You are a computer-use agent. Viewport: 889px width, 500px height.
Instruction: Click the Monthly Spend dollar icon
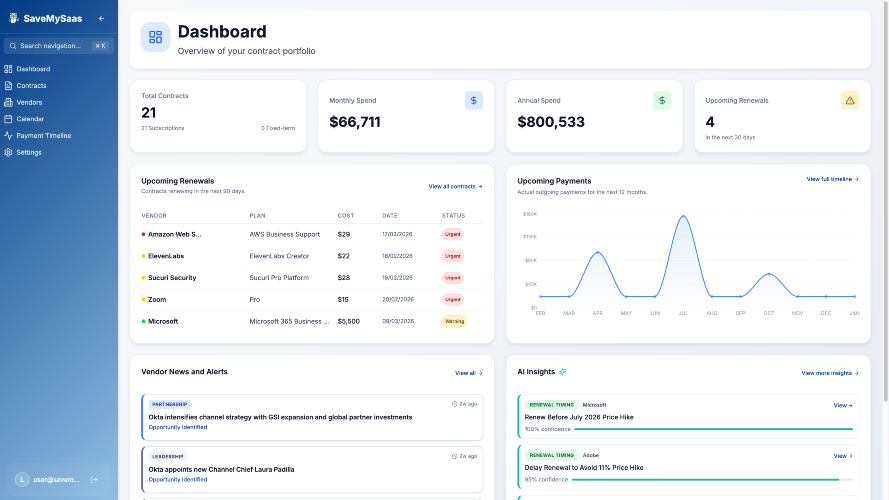[473, 100]
